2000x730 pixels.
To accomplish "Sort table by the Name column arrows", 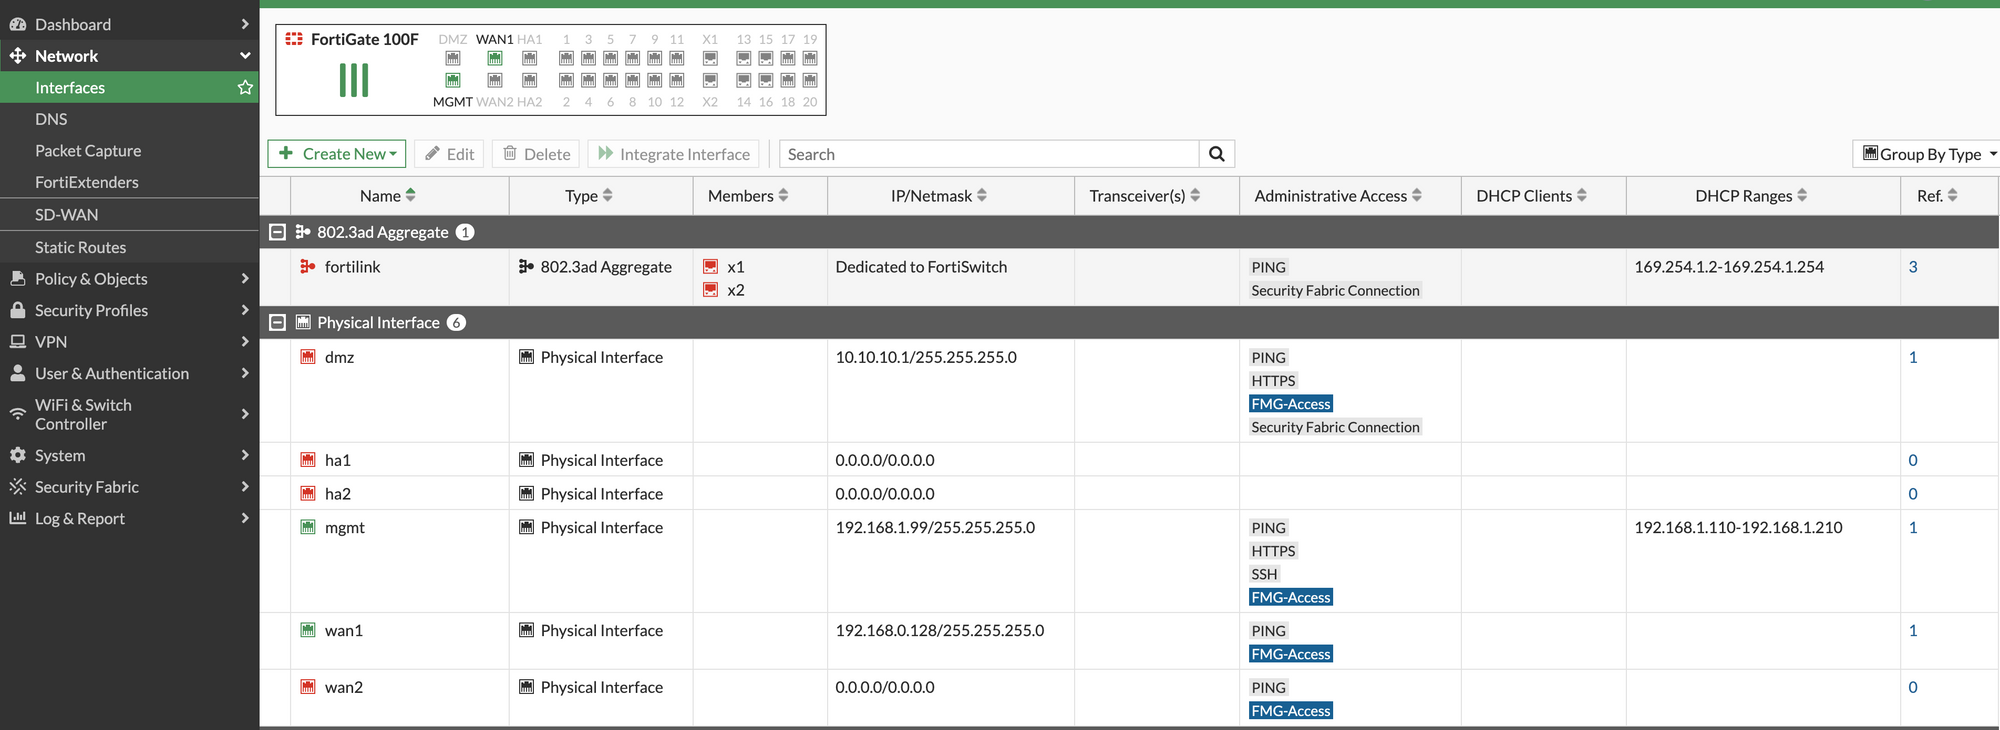I will (x=411, y=196).
